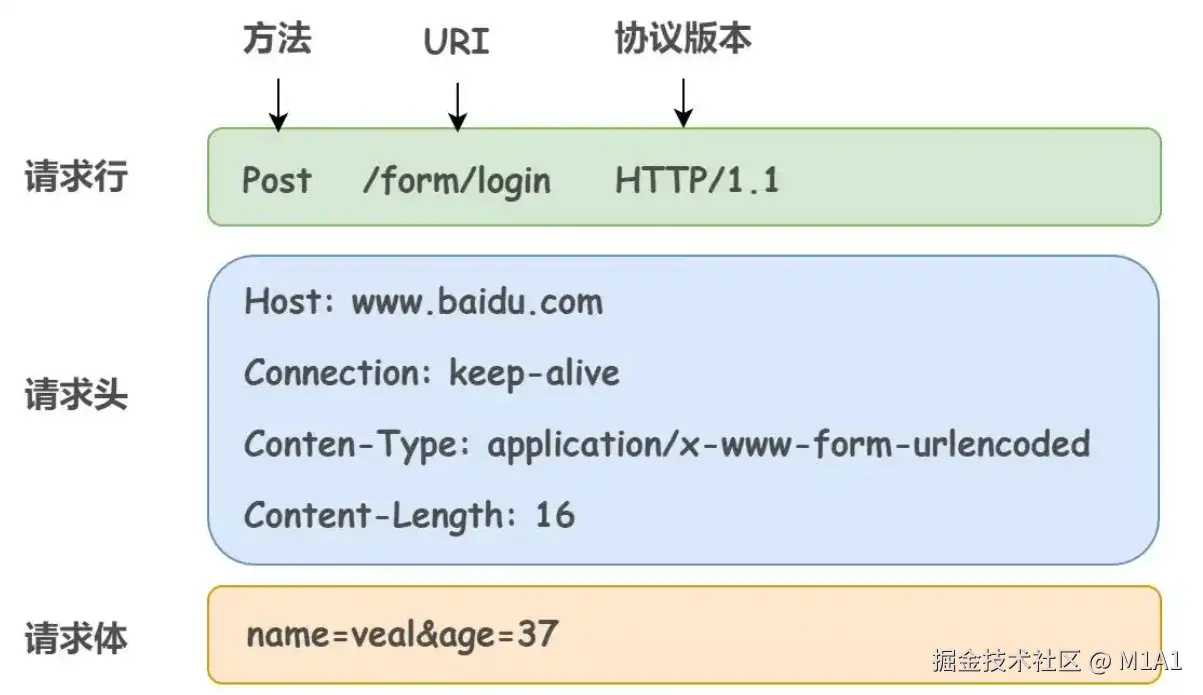Click the application/x-www-form-urlencoded value
This screenshot has height=695, width=1203.
tap(788, 444)
